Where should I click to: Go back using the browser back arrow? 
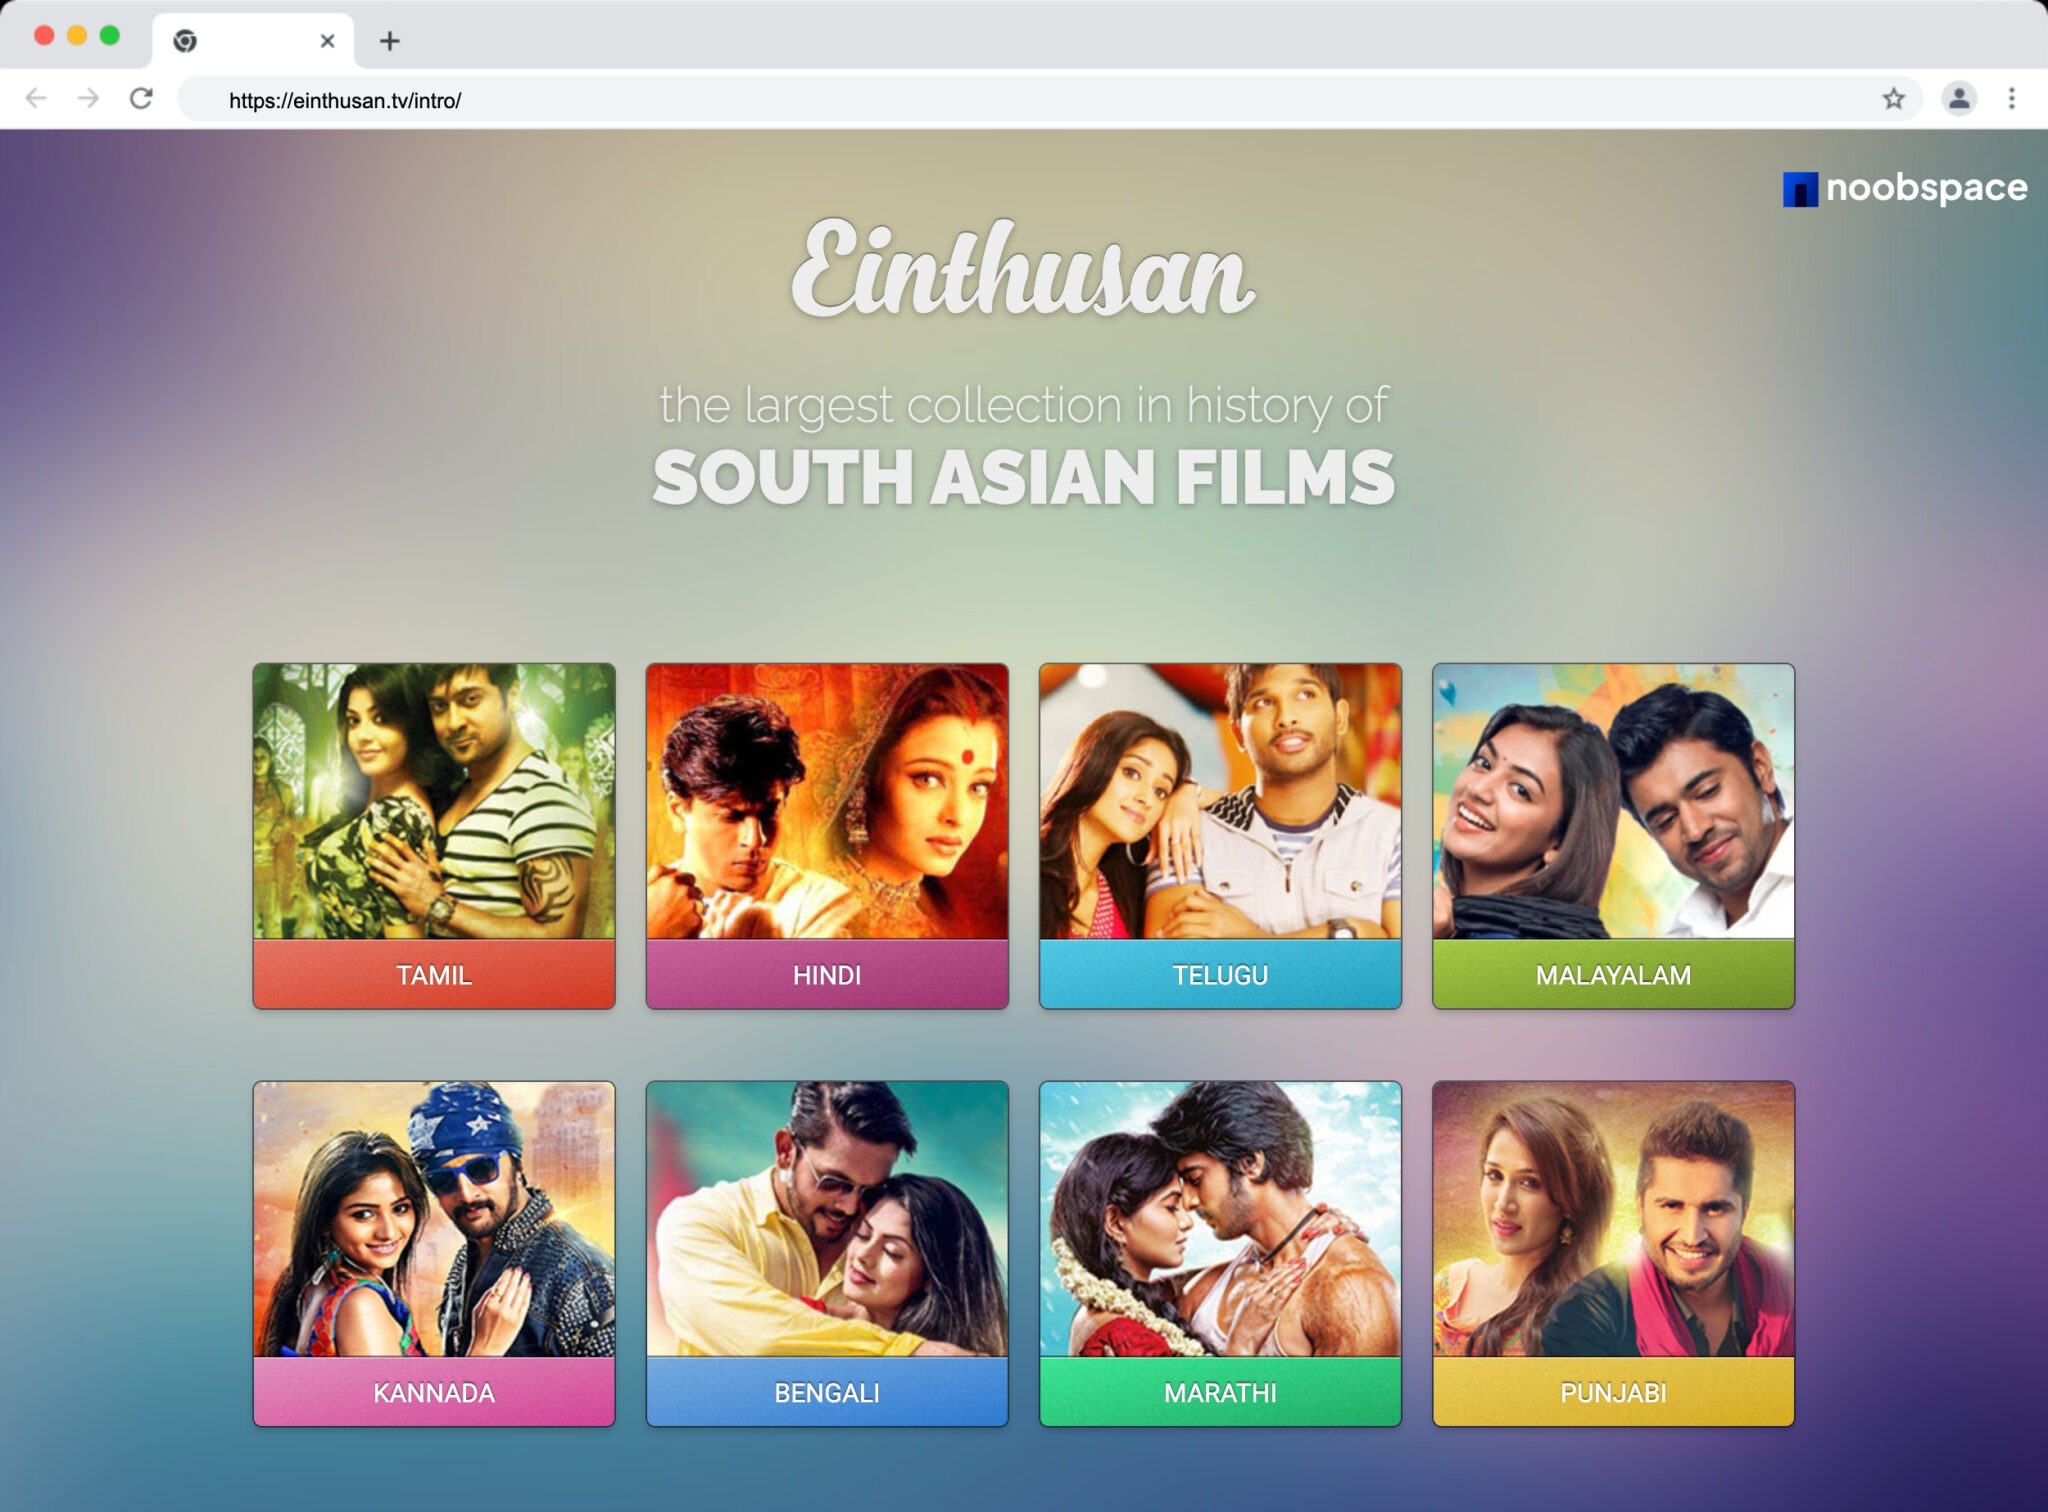click(36, 98)
